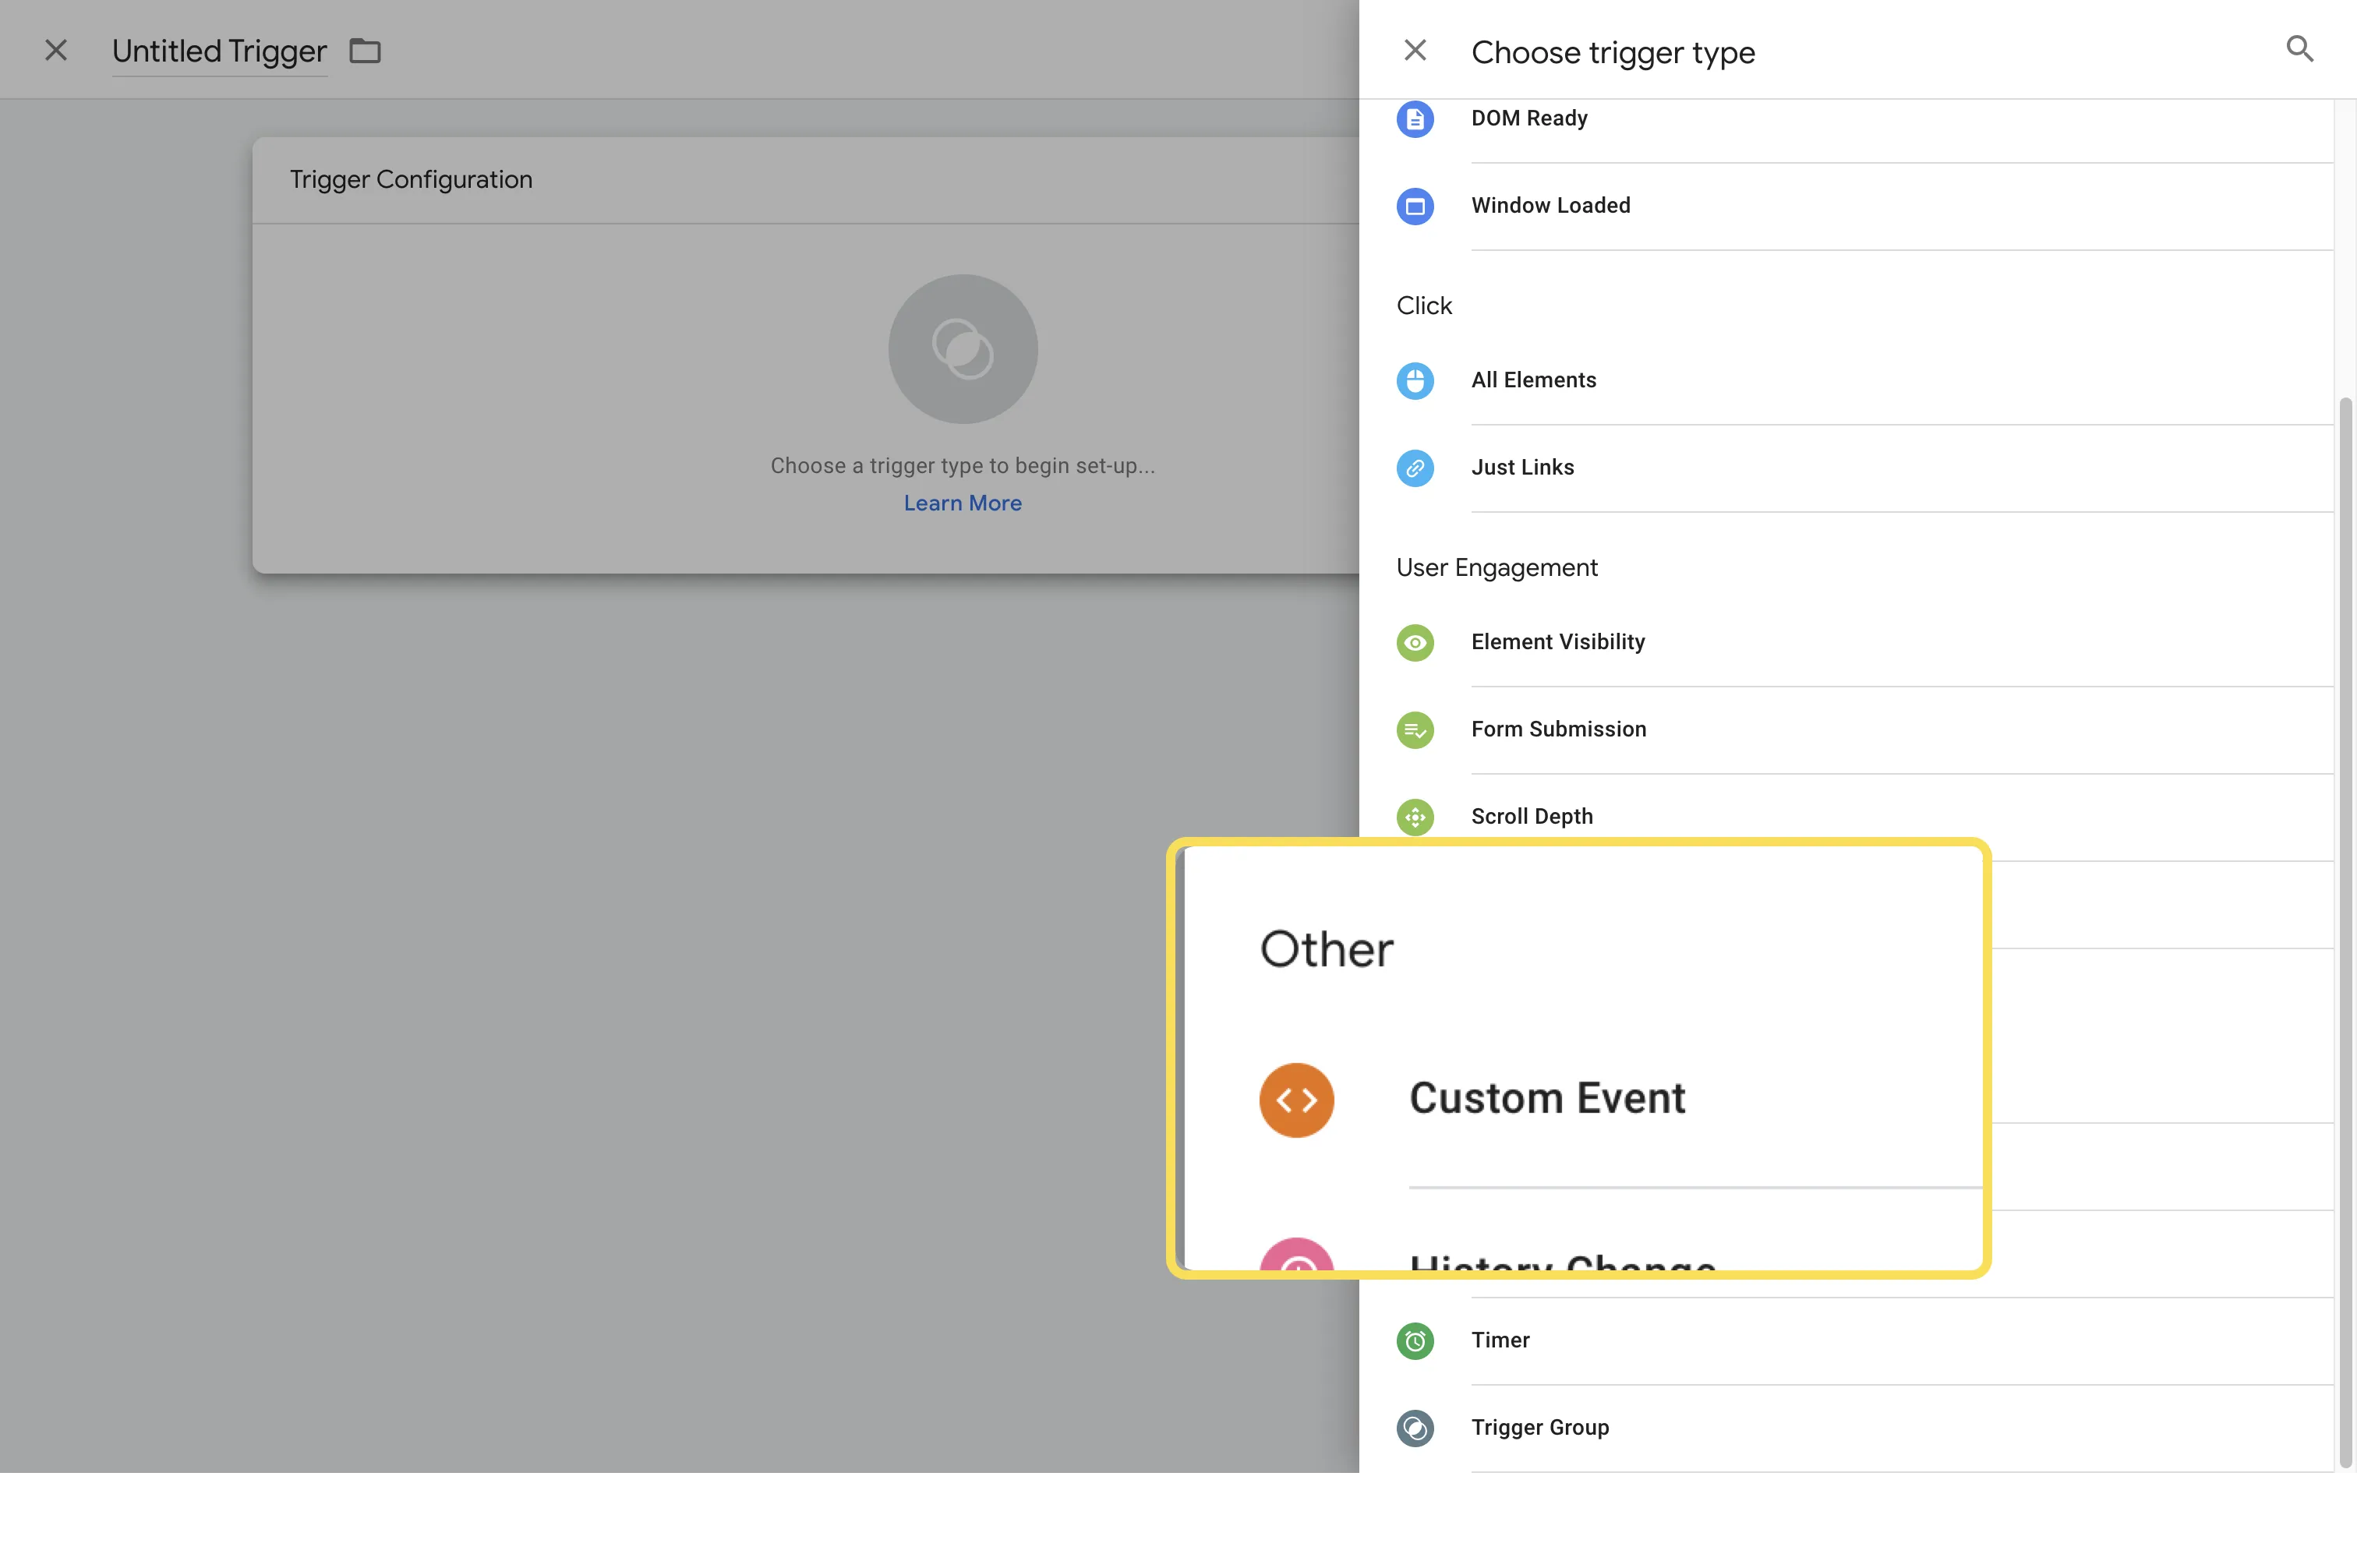The image size is (2357, 1568).
Task: Close the Choose trigger type panel
Action: click(x=1414, y=50)
